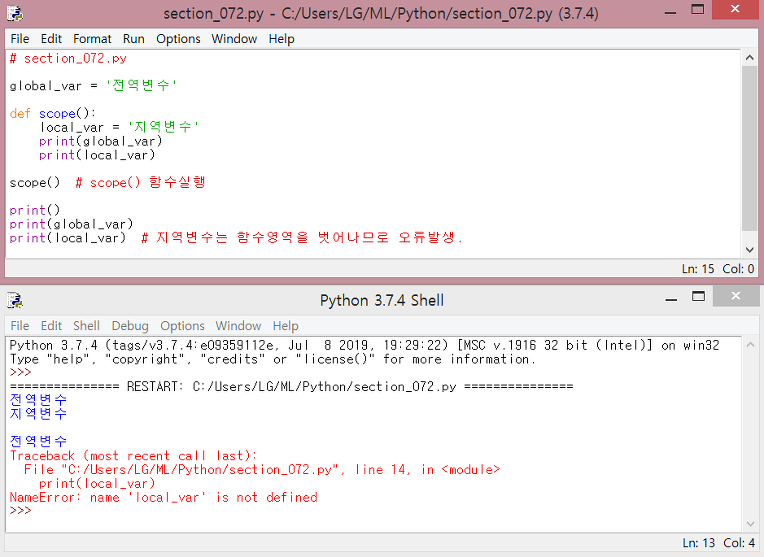Click the 'File ... line 14, in <module>' line
The height and width of the screenshot is (557, 764).
(x=262, y=470)
